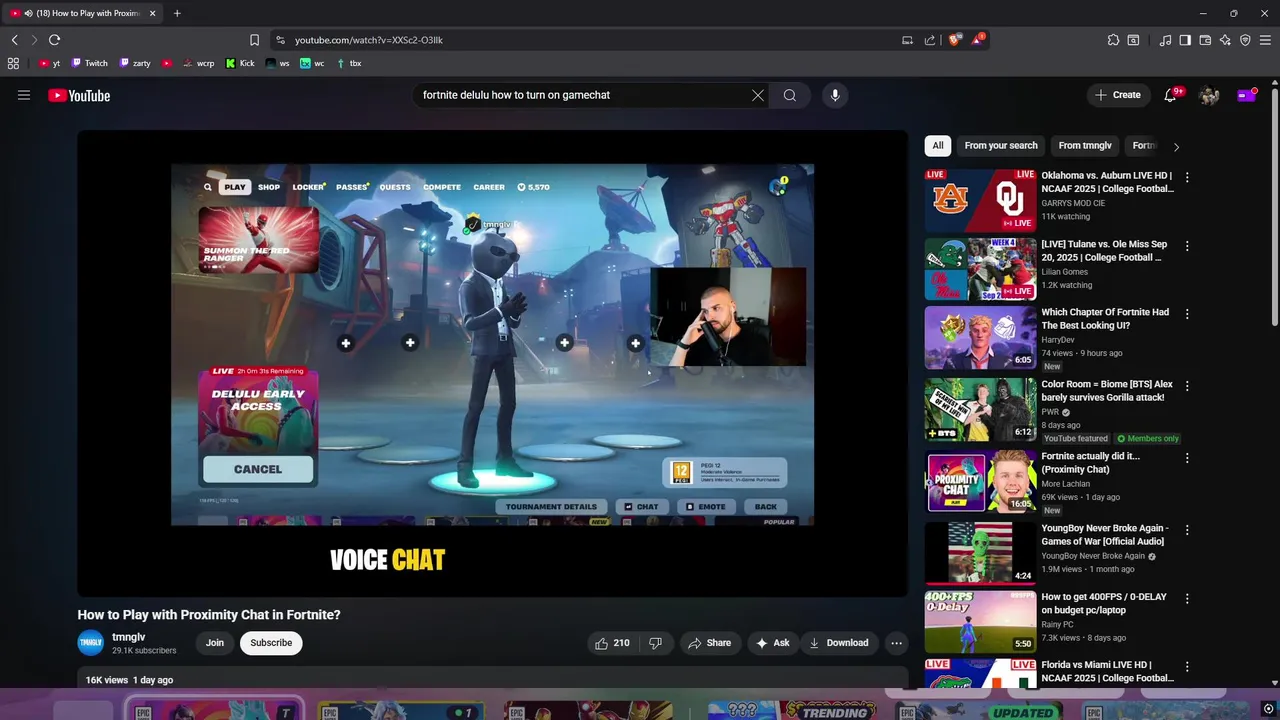1280x720 pixels.
Task: Click the browser address bar URL
Action: pyautogui.click(x=369, y=40)
